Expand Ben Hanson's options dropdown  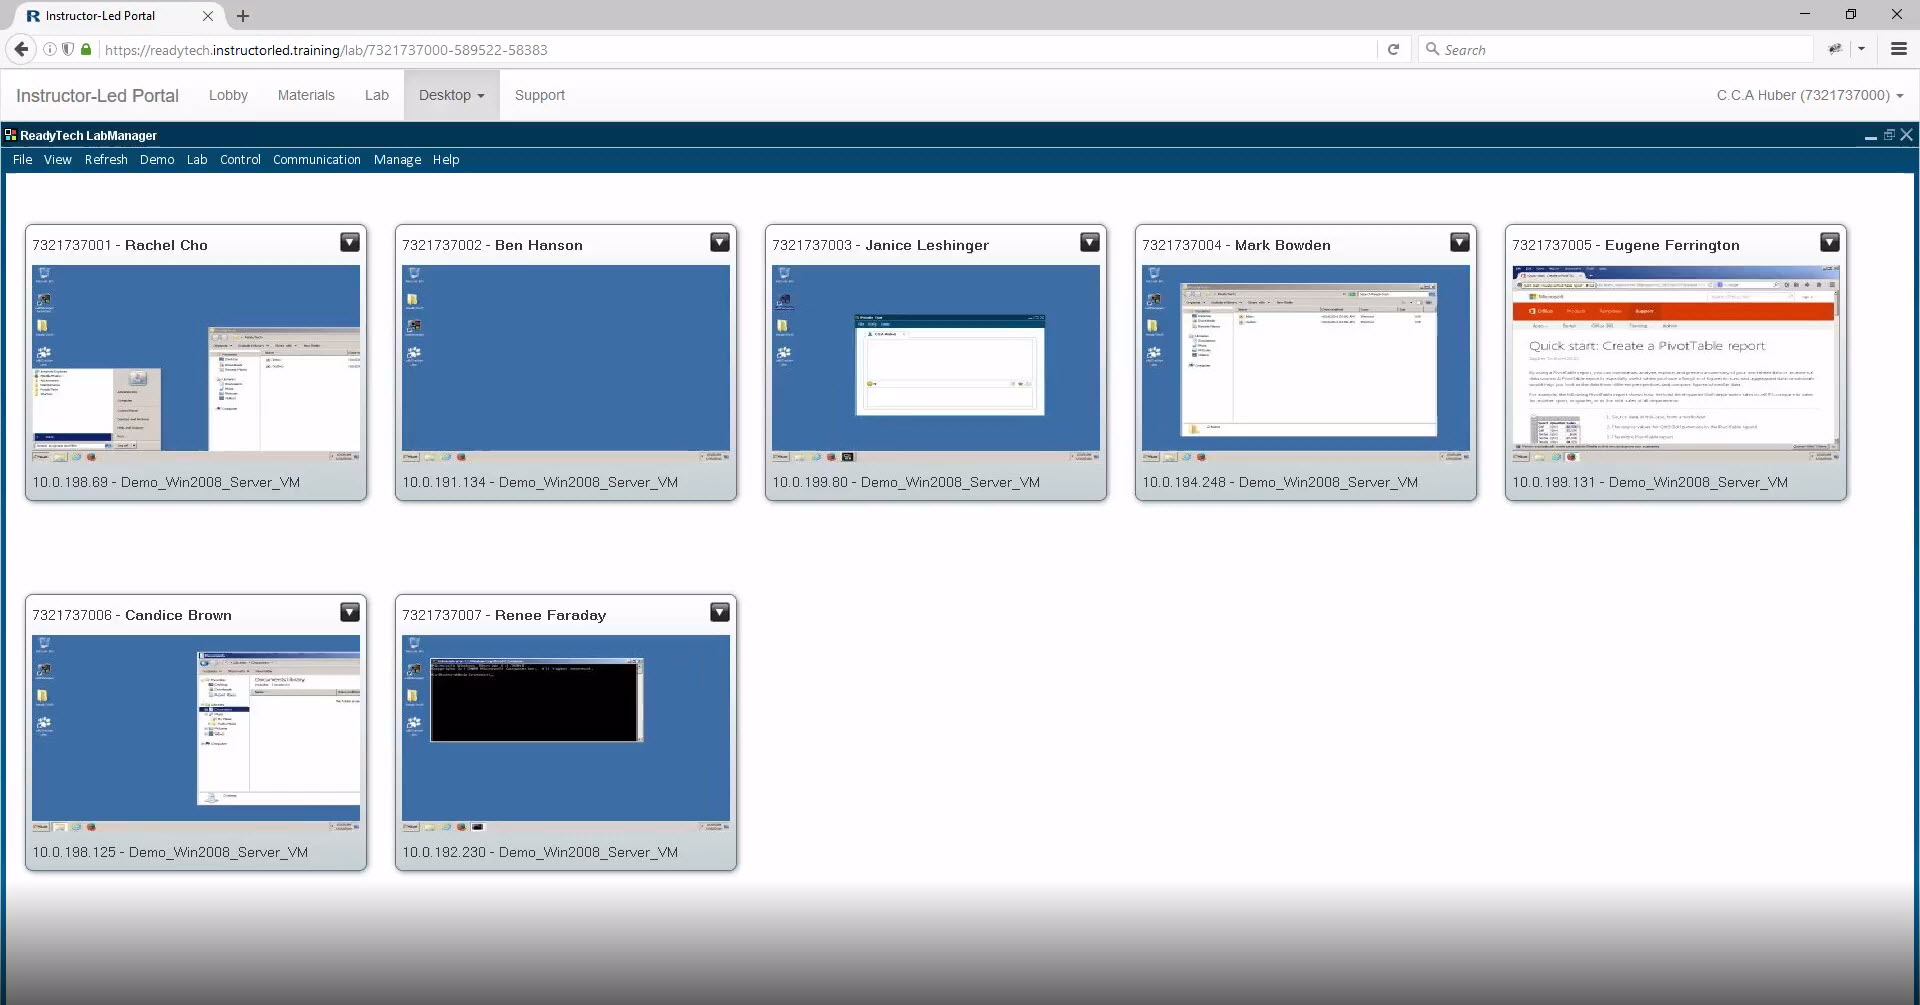[720, 242]
